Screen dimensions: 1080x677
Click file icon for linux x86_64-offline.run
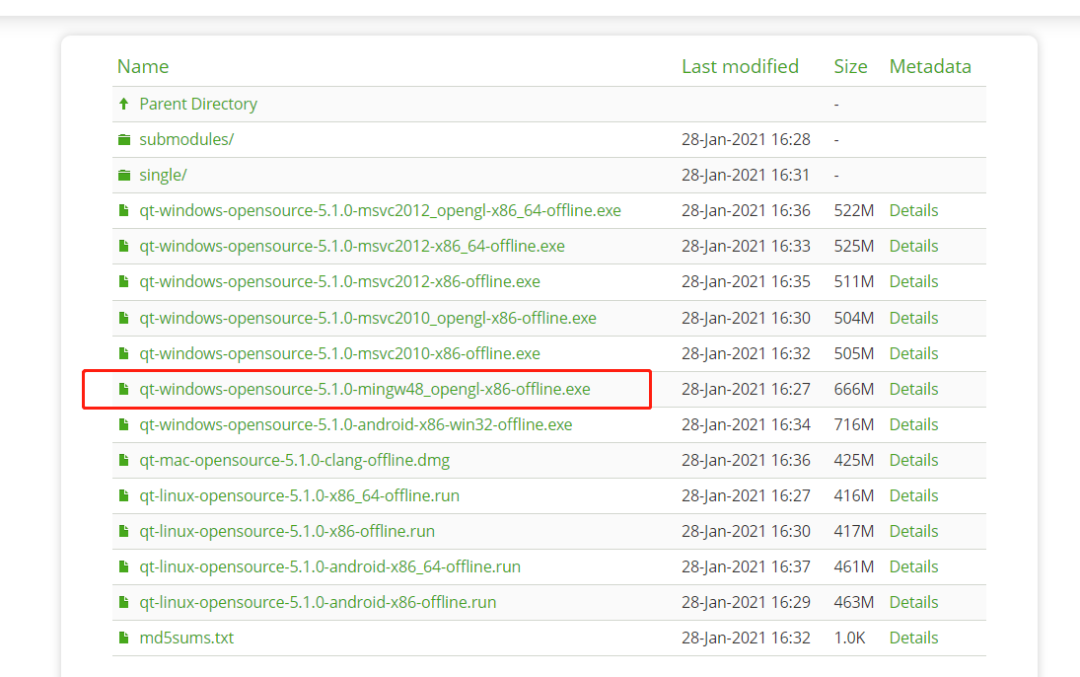(124, 496)
